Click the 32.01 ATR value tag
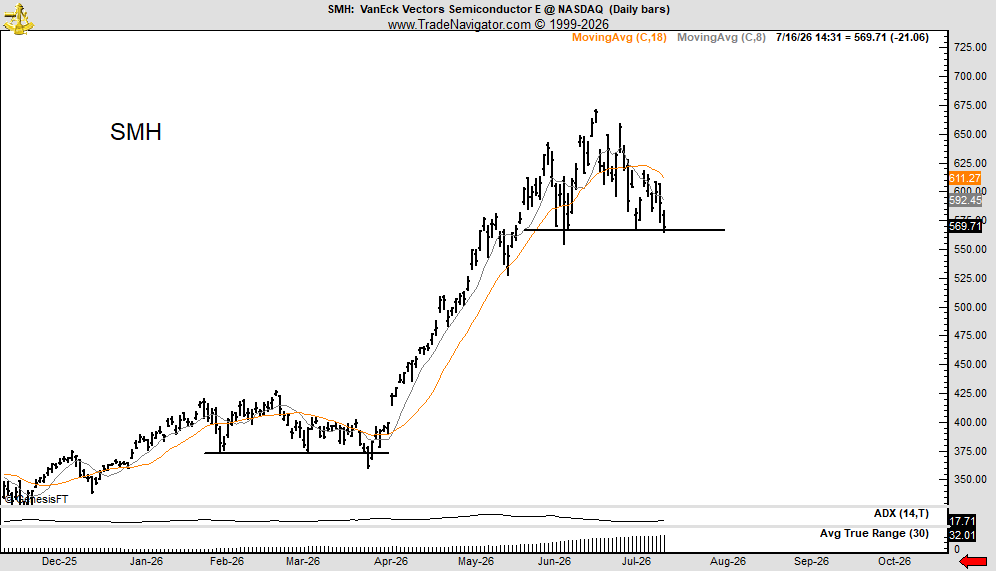This screenshot has width=996, height=571. tap(962, 535)
